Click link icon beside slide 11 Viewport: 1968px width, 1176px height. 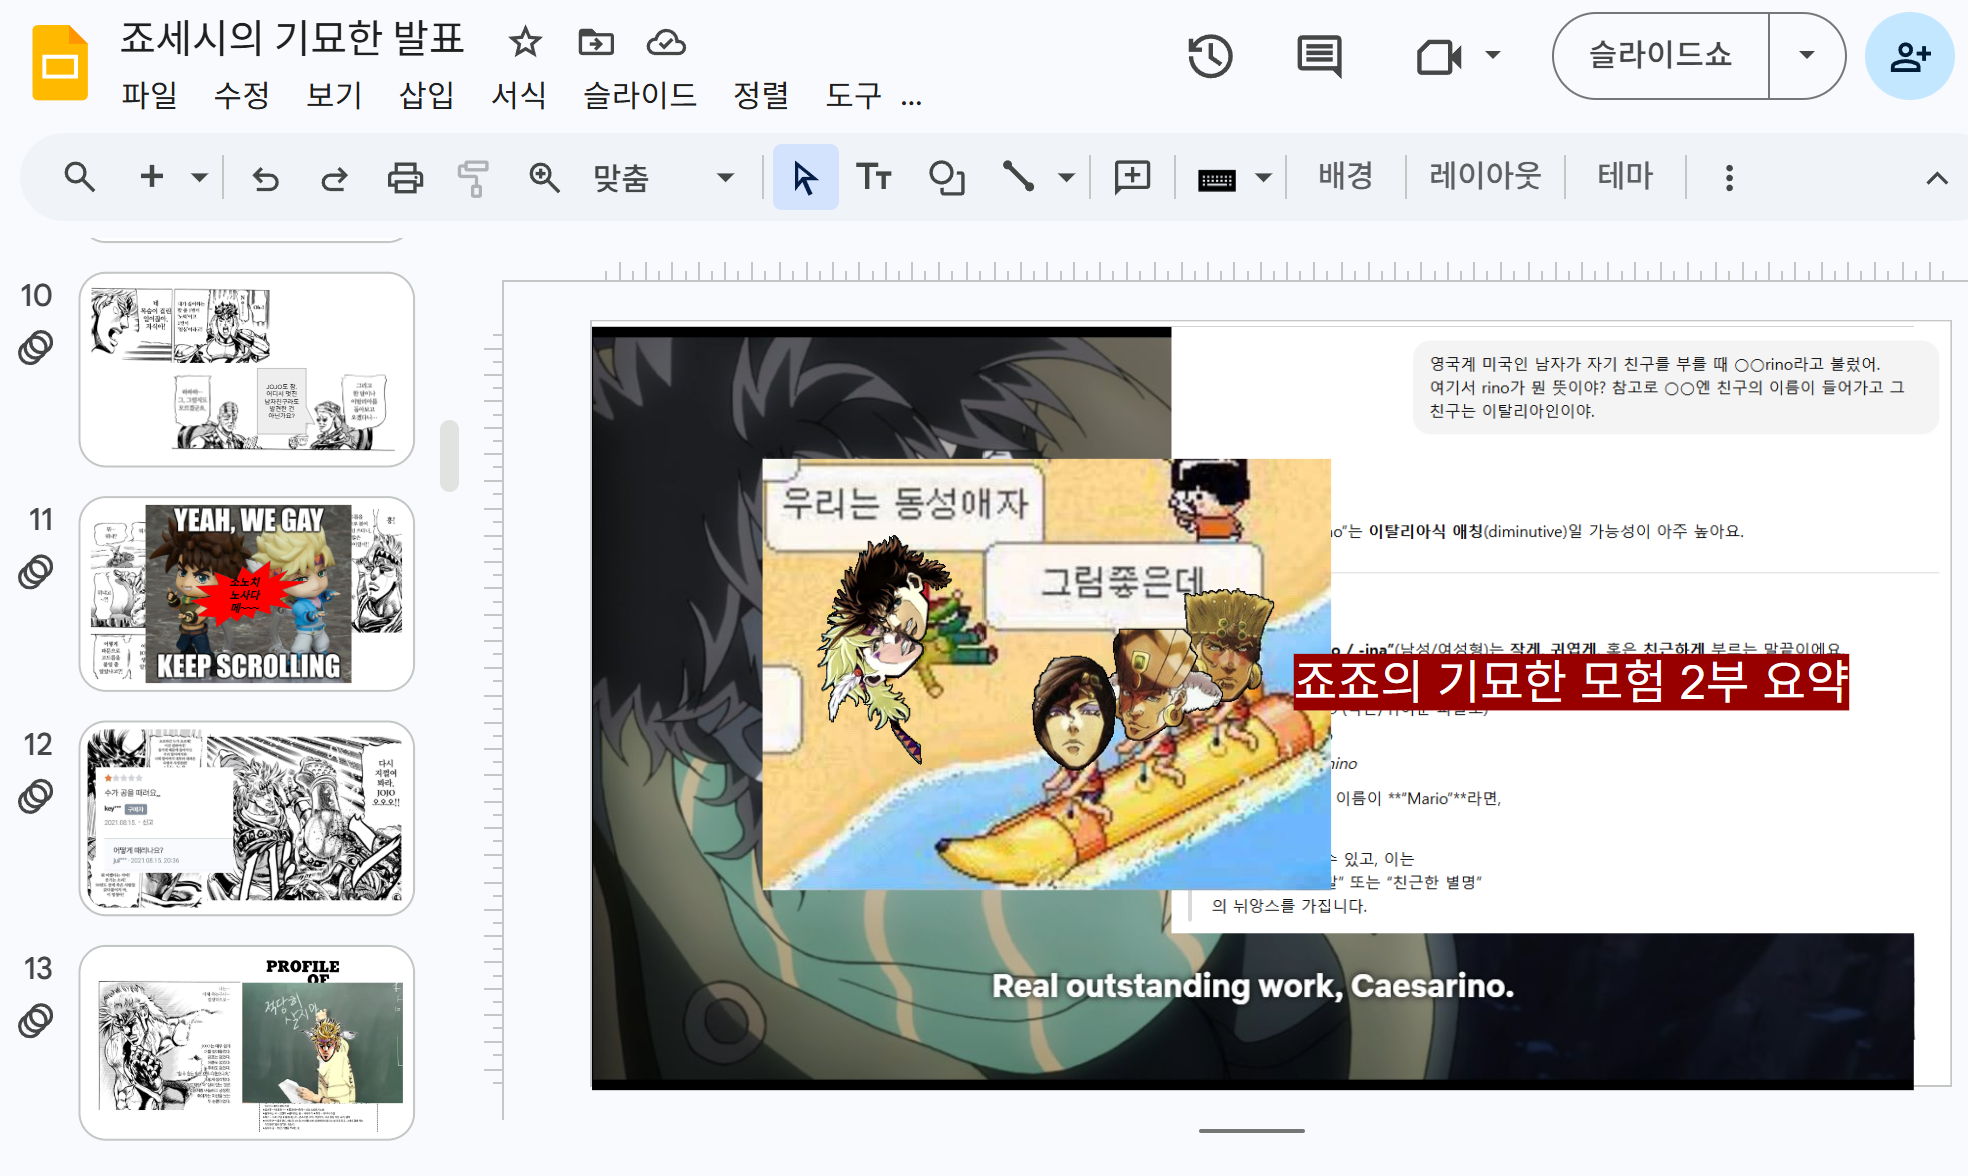pos(36,572)
